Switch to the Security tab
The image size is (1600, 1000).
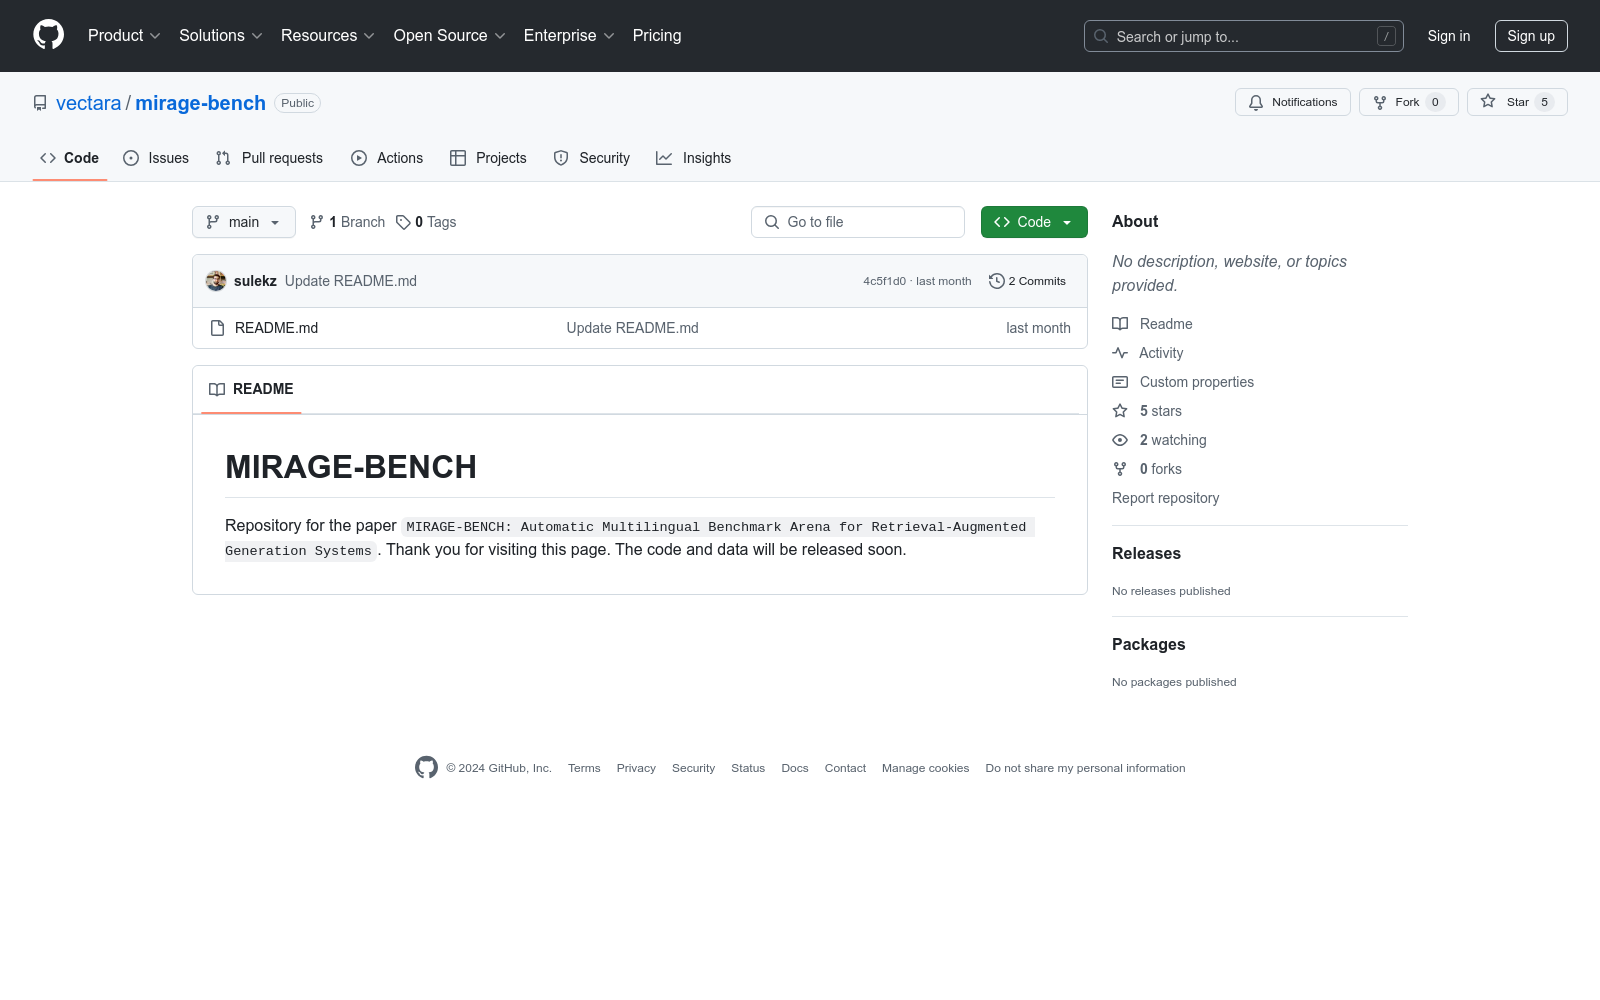592,158
